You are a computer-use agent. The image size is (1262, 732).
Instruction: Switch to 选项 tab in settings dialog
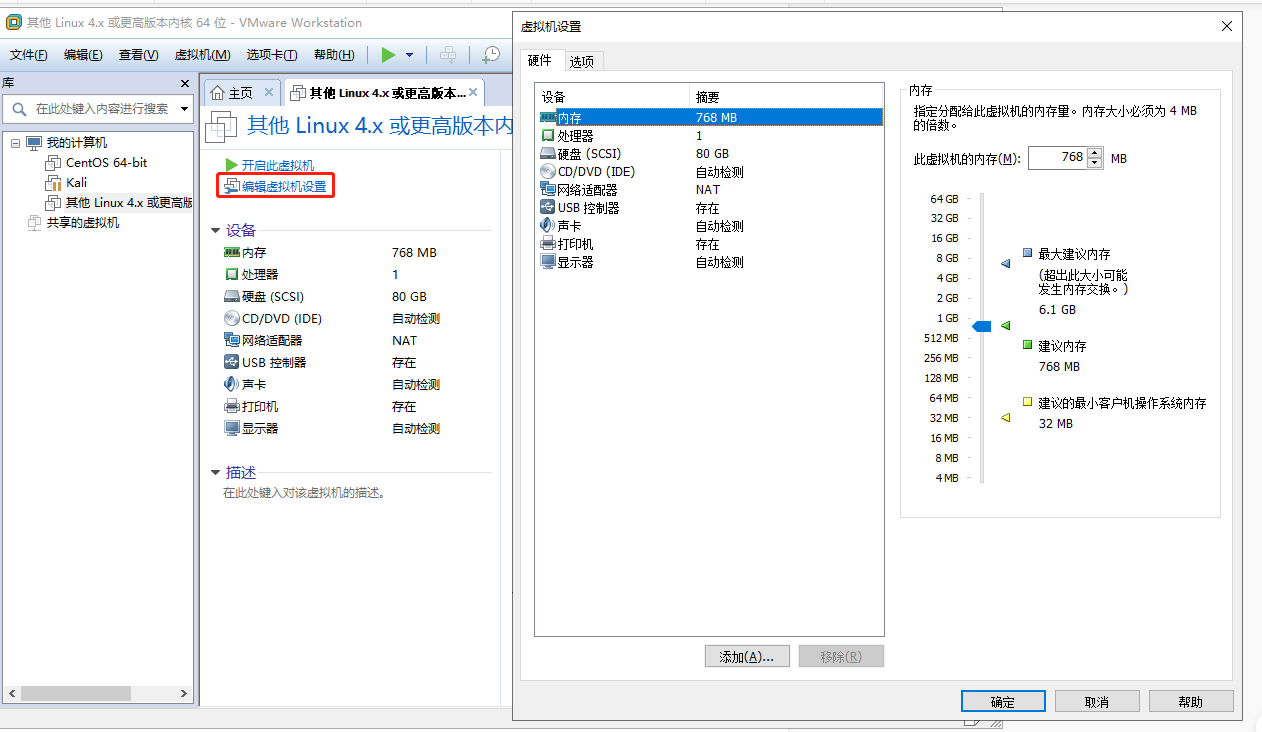point(582,61)
